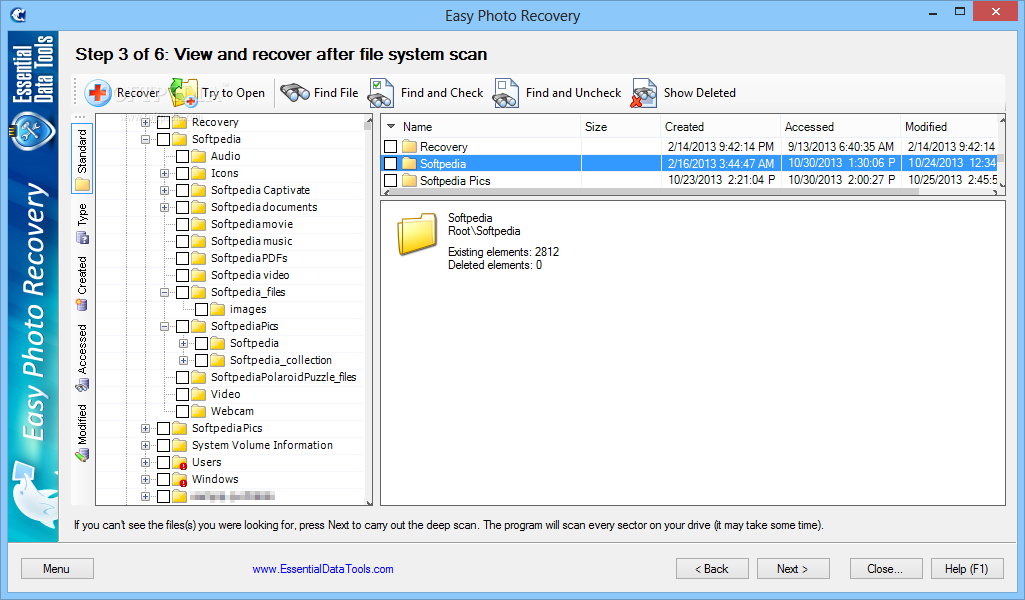Check the Recovery checkbox in file list
This screenshot has width=1025, height=600.
pos(391,146)
